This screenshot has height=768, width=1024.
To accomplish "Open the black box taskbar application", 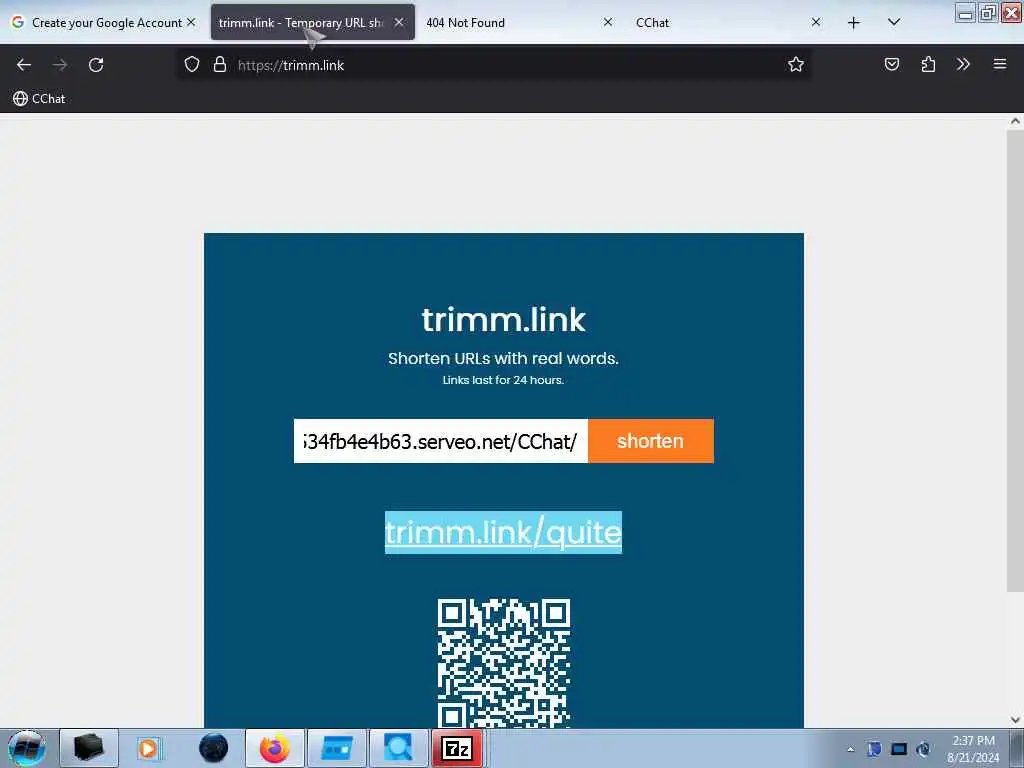I will click(x=89, y=748).
